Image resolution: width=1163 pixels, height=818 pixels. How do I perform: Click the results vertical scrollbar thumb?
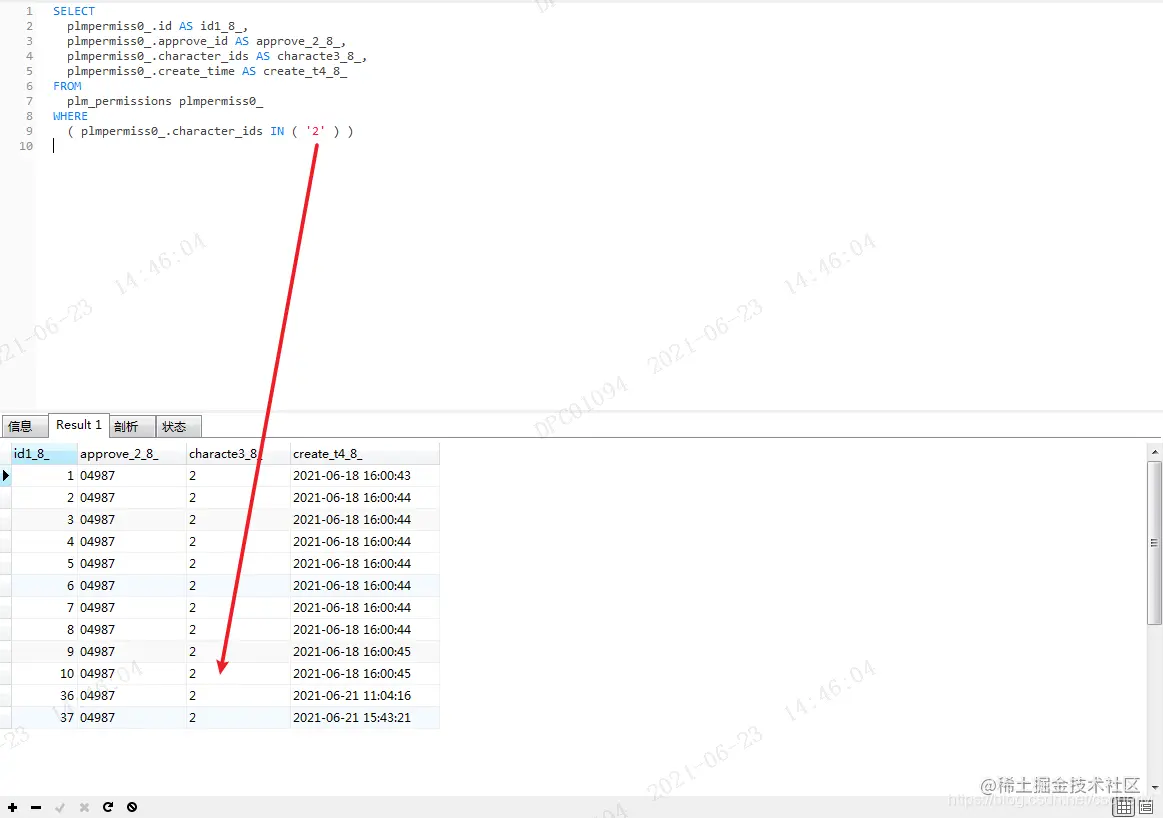pyautogui.click(x=1154, y=543)
